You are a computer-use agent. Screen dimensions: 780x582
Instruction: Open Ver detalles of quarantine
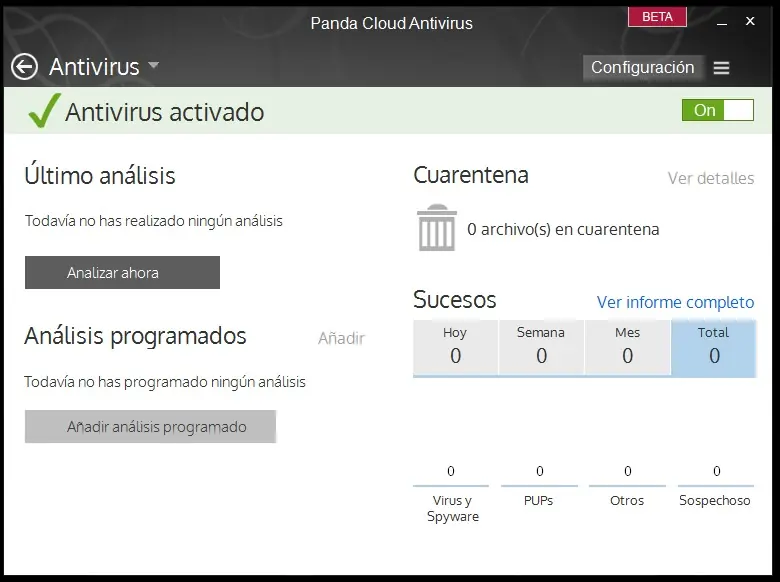711,178
